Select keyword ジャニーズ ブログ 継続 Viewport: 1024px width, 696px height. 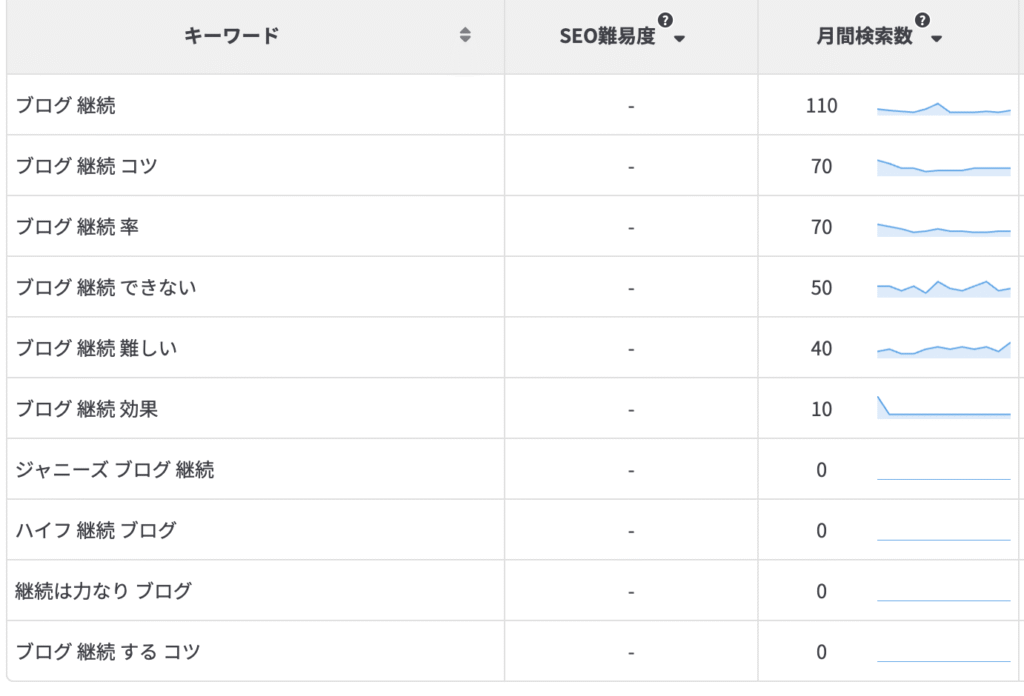[114, 469]
